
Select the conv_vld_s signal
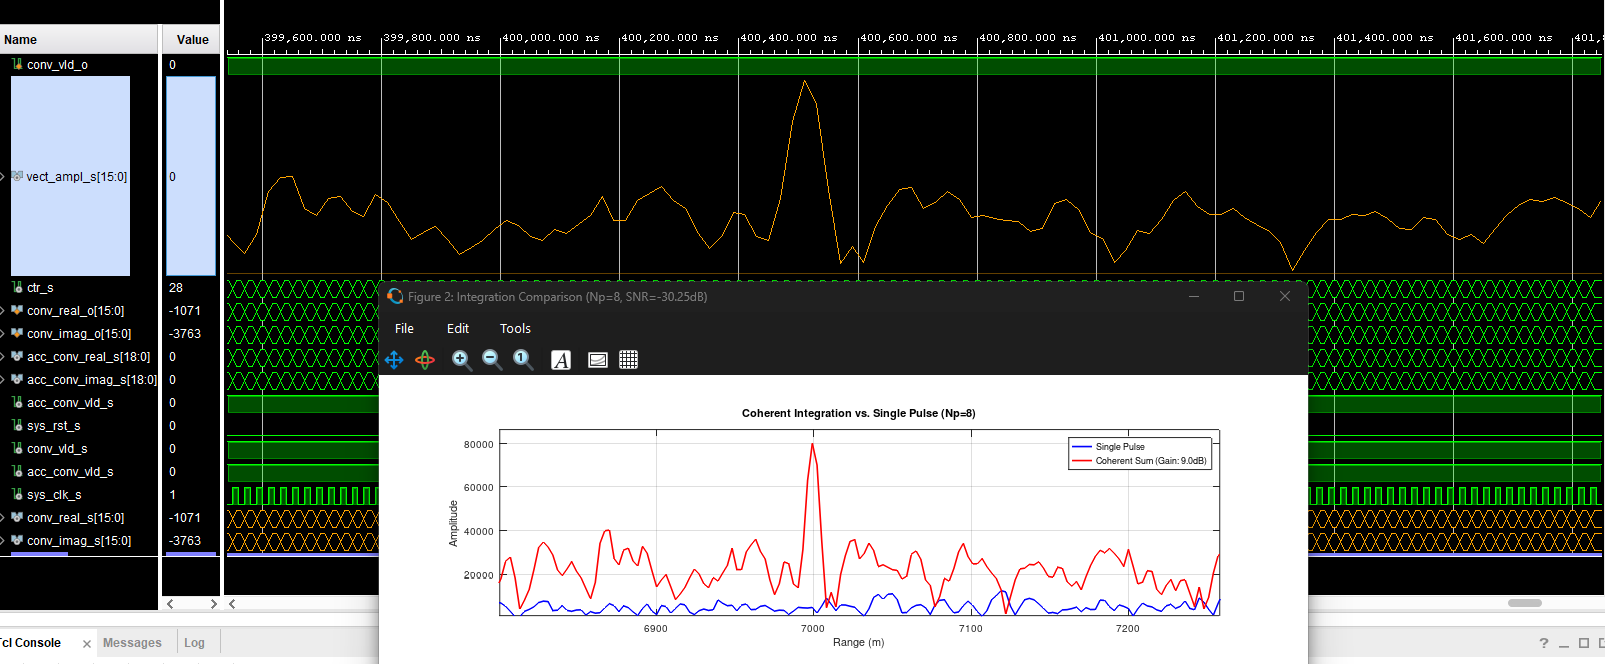[57, 449]
